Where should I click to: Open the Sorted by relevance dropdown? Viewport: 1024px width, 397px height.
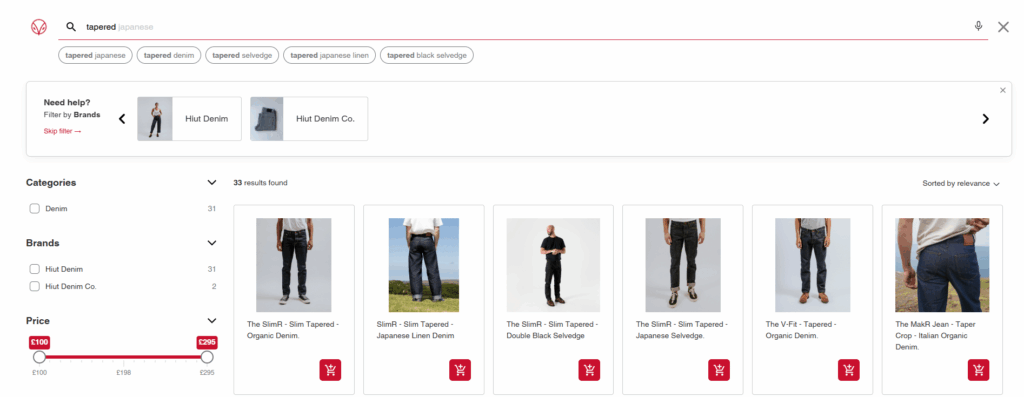point(961,183)
